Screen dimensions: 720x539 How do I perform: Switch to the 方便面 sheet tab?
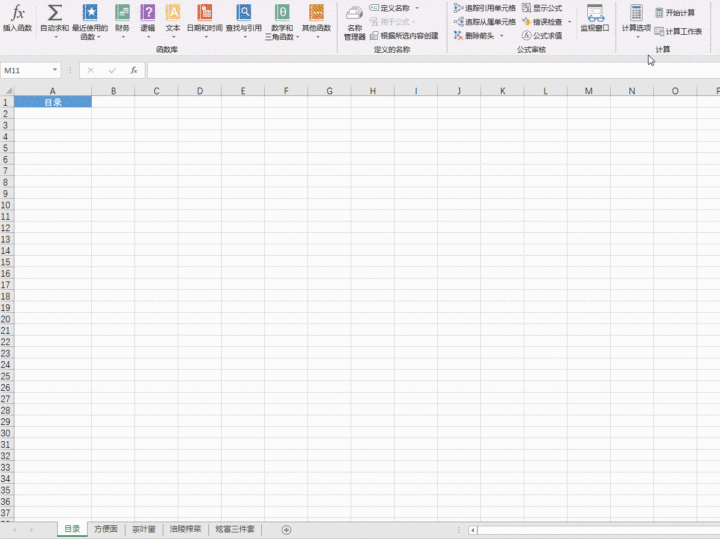pos(106,529)
